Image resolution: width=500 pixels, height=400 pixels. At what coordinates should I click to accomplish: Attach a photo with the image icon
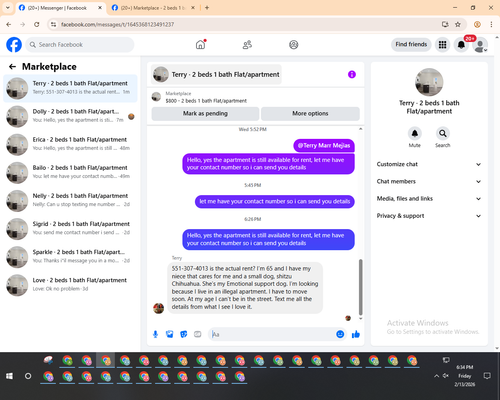tap(169, 334)
